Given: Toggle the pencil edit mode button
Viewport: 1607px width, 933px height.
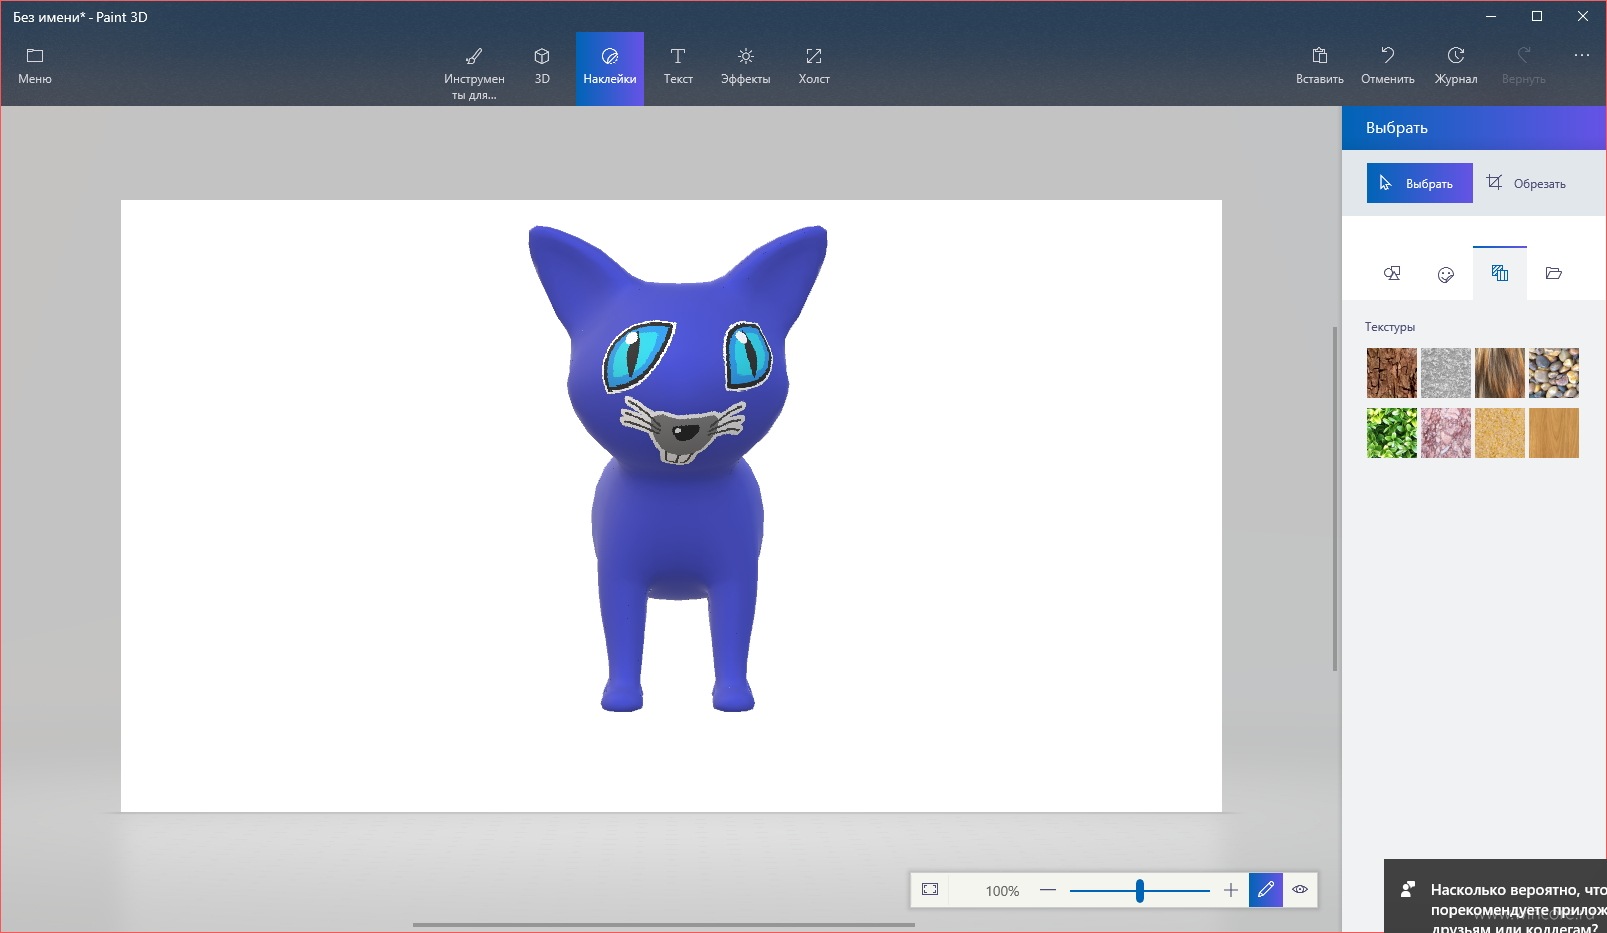Looking at the screenshot, I should 1266,890.
